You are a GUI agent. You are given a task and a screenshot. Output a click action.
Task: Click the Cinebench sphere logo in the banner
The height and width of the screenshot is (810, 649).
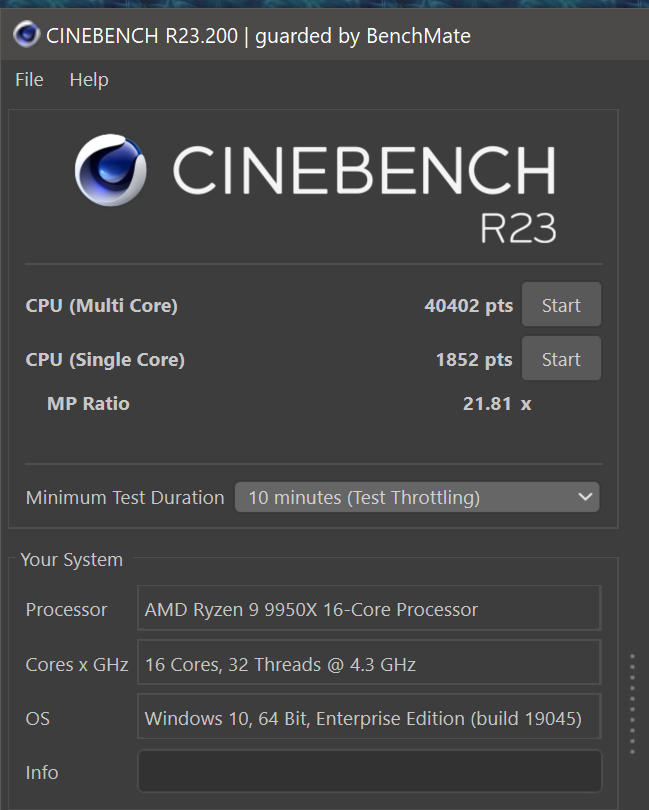pyautogui.click(x=110, y=171)
